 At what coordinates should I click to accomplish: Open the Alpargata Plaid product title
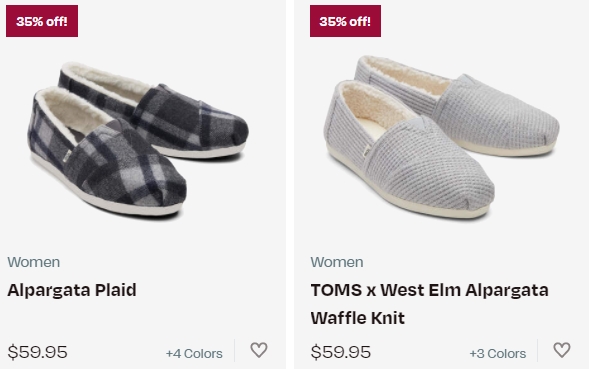72,290
